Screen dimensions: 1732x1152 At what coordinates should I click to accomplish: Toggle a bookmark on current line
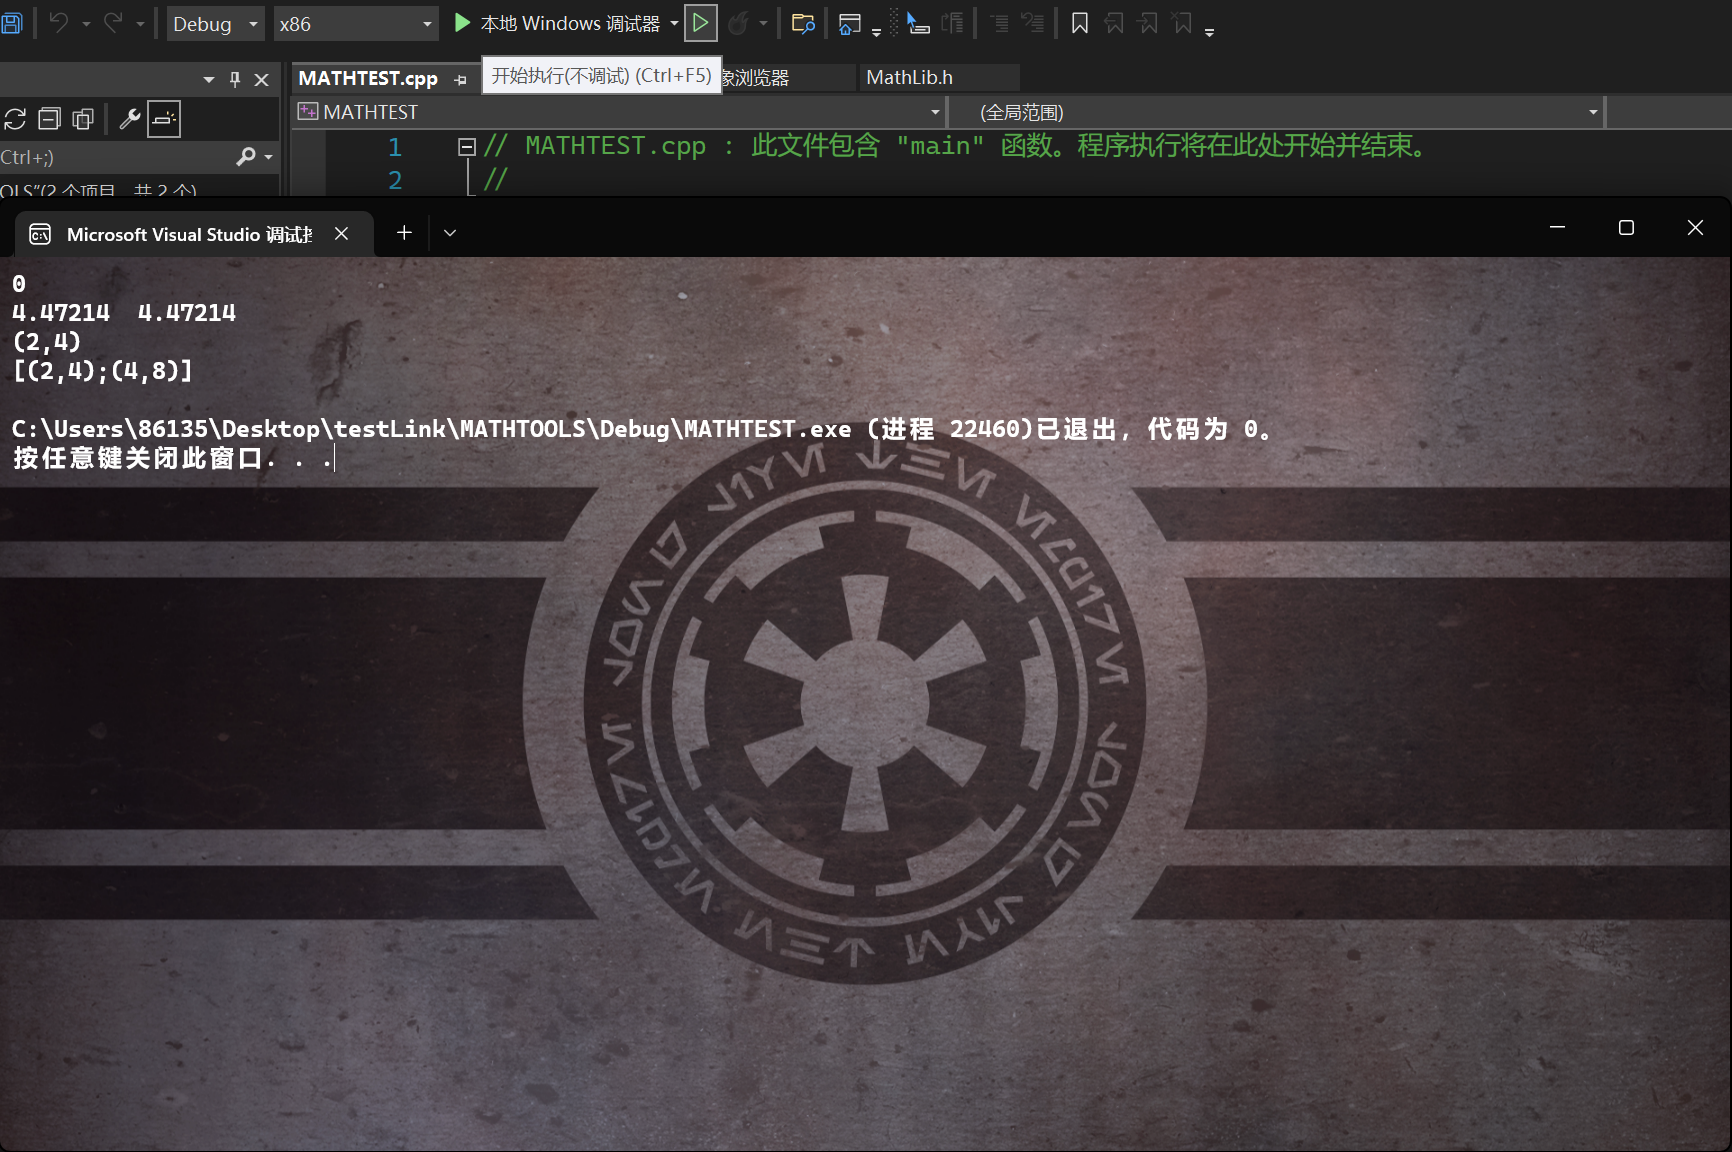click(1080, 23)
